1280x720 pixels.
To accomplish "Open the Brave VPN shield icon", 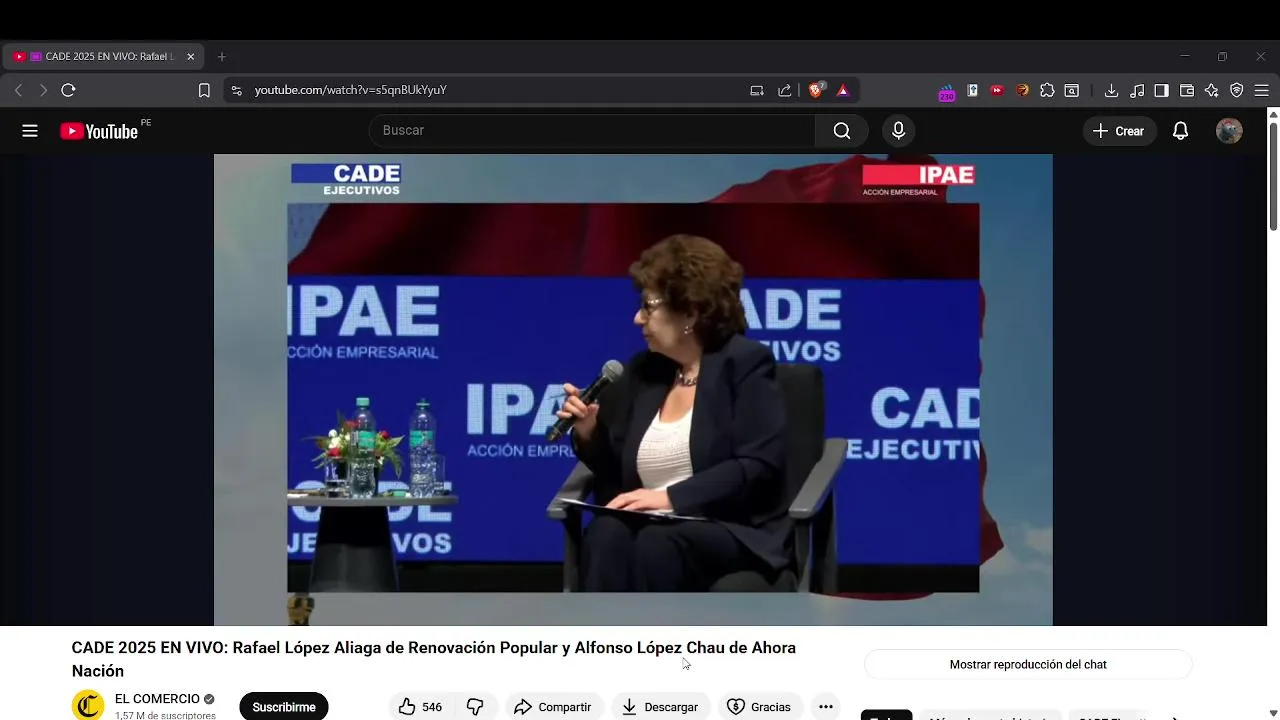I will pyautogui.click(x=1237, y=90).
